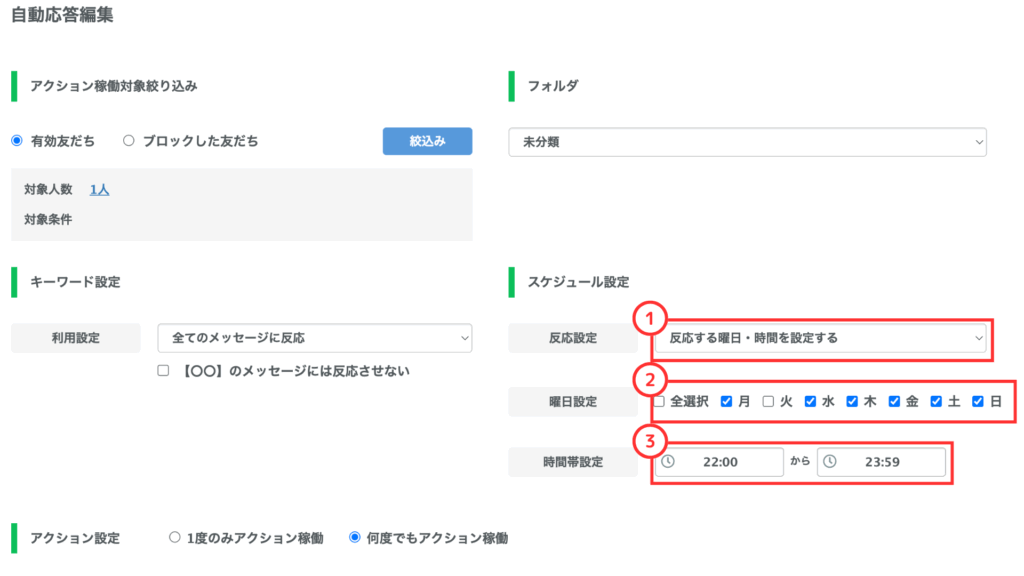This screenshot has height=576, width=1024.
Task: Toggle the 全選択 weekday checkbox
Action: tap(660, 401)
